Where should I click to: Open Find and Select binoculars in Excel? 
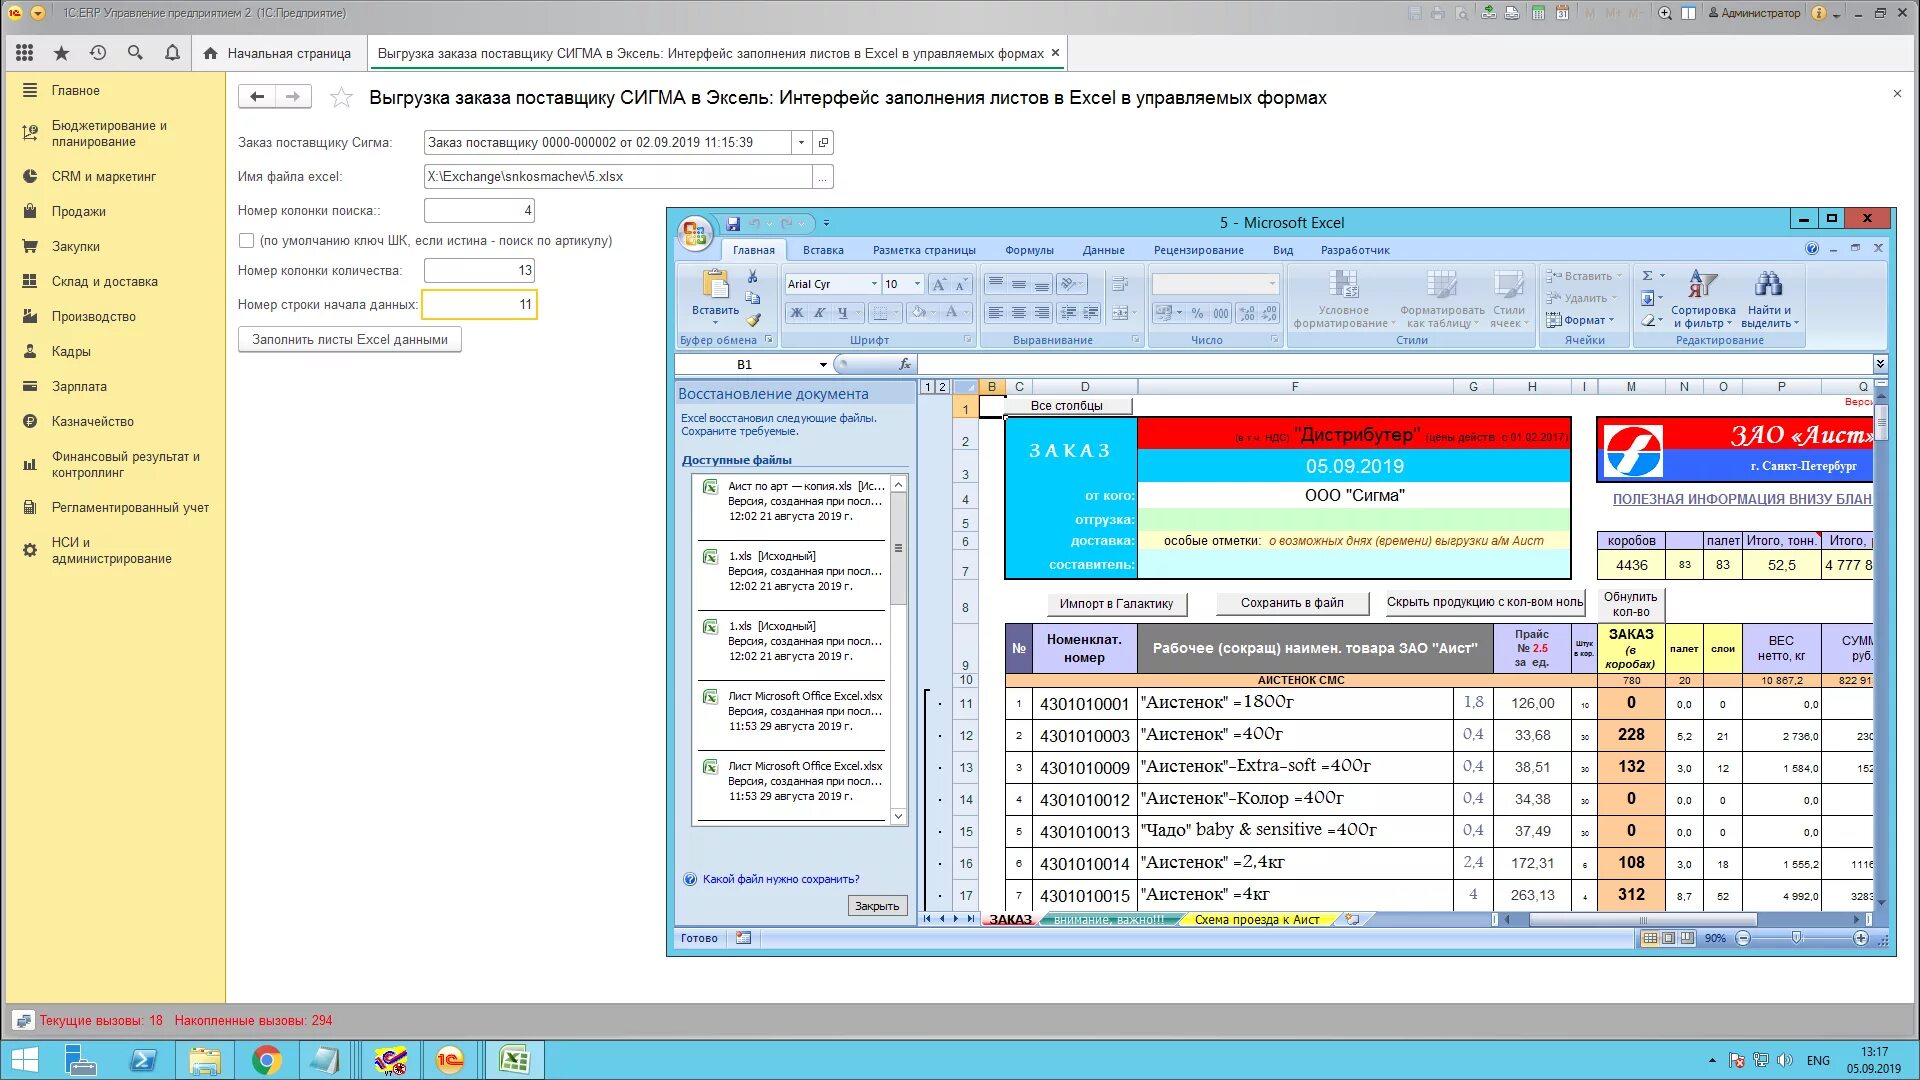[1769, 299]
